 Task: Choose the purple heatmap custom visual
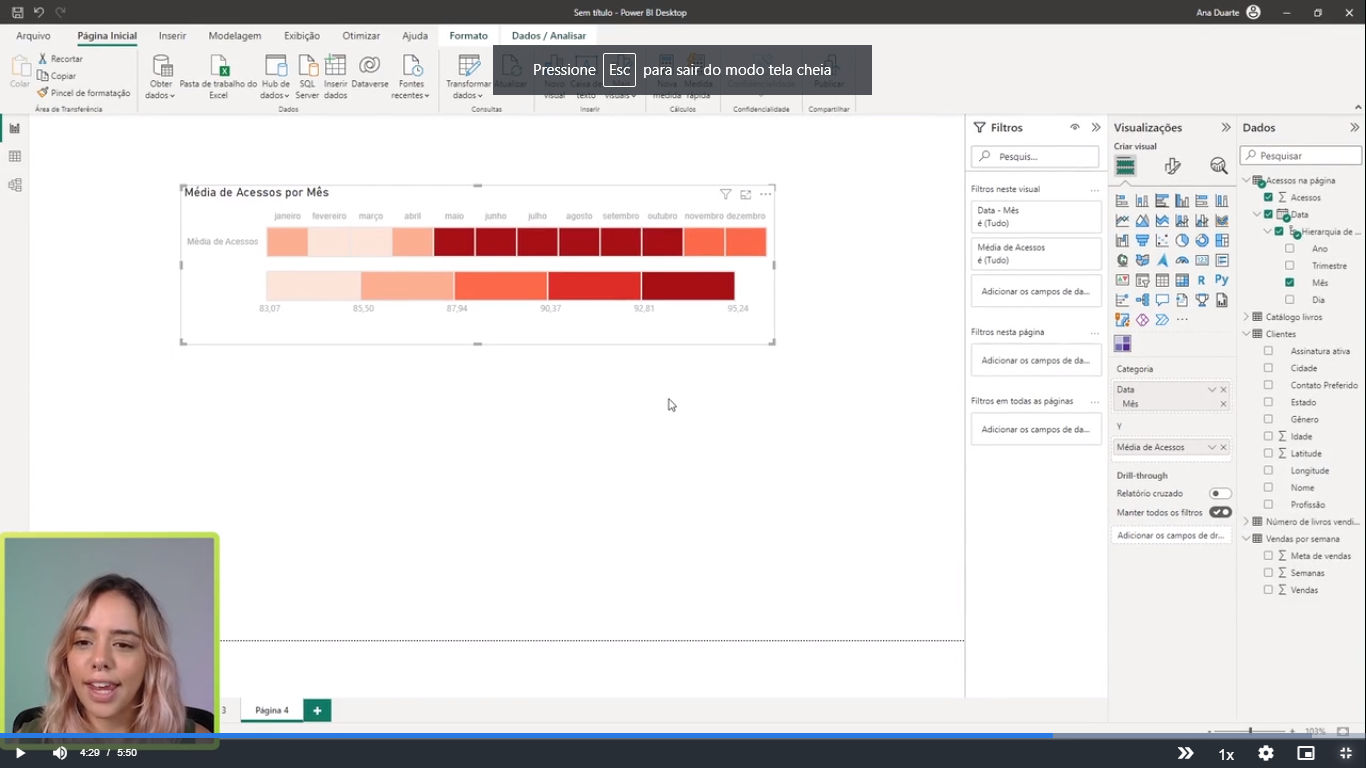(x=1123, y=344)
